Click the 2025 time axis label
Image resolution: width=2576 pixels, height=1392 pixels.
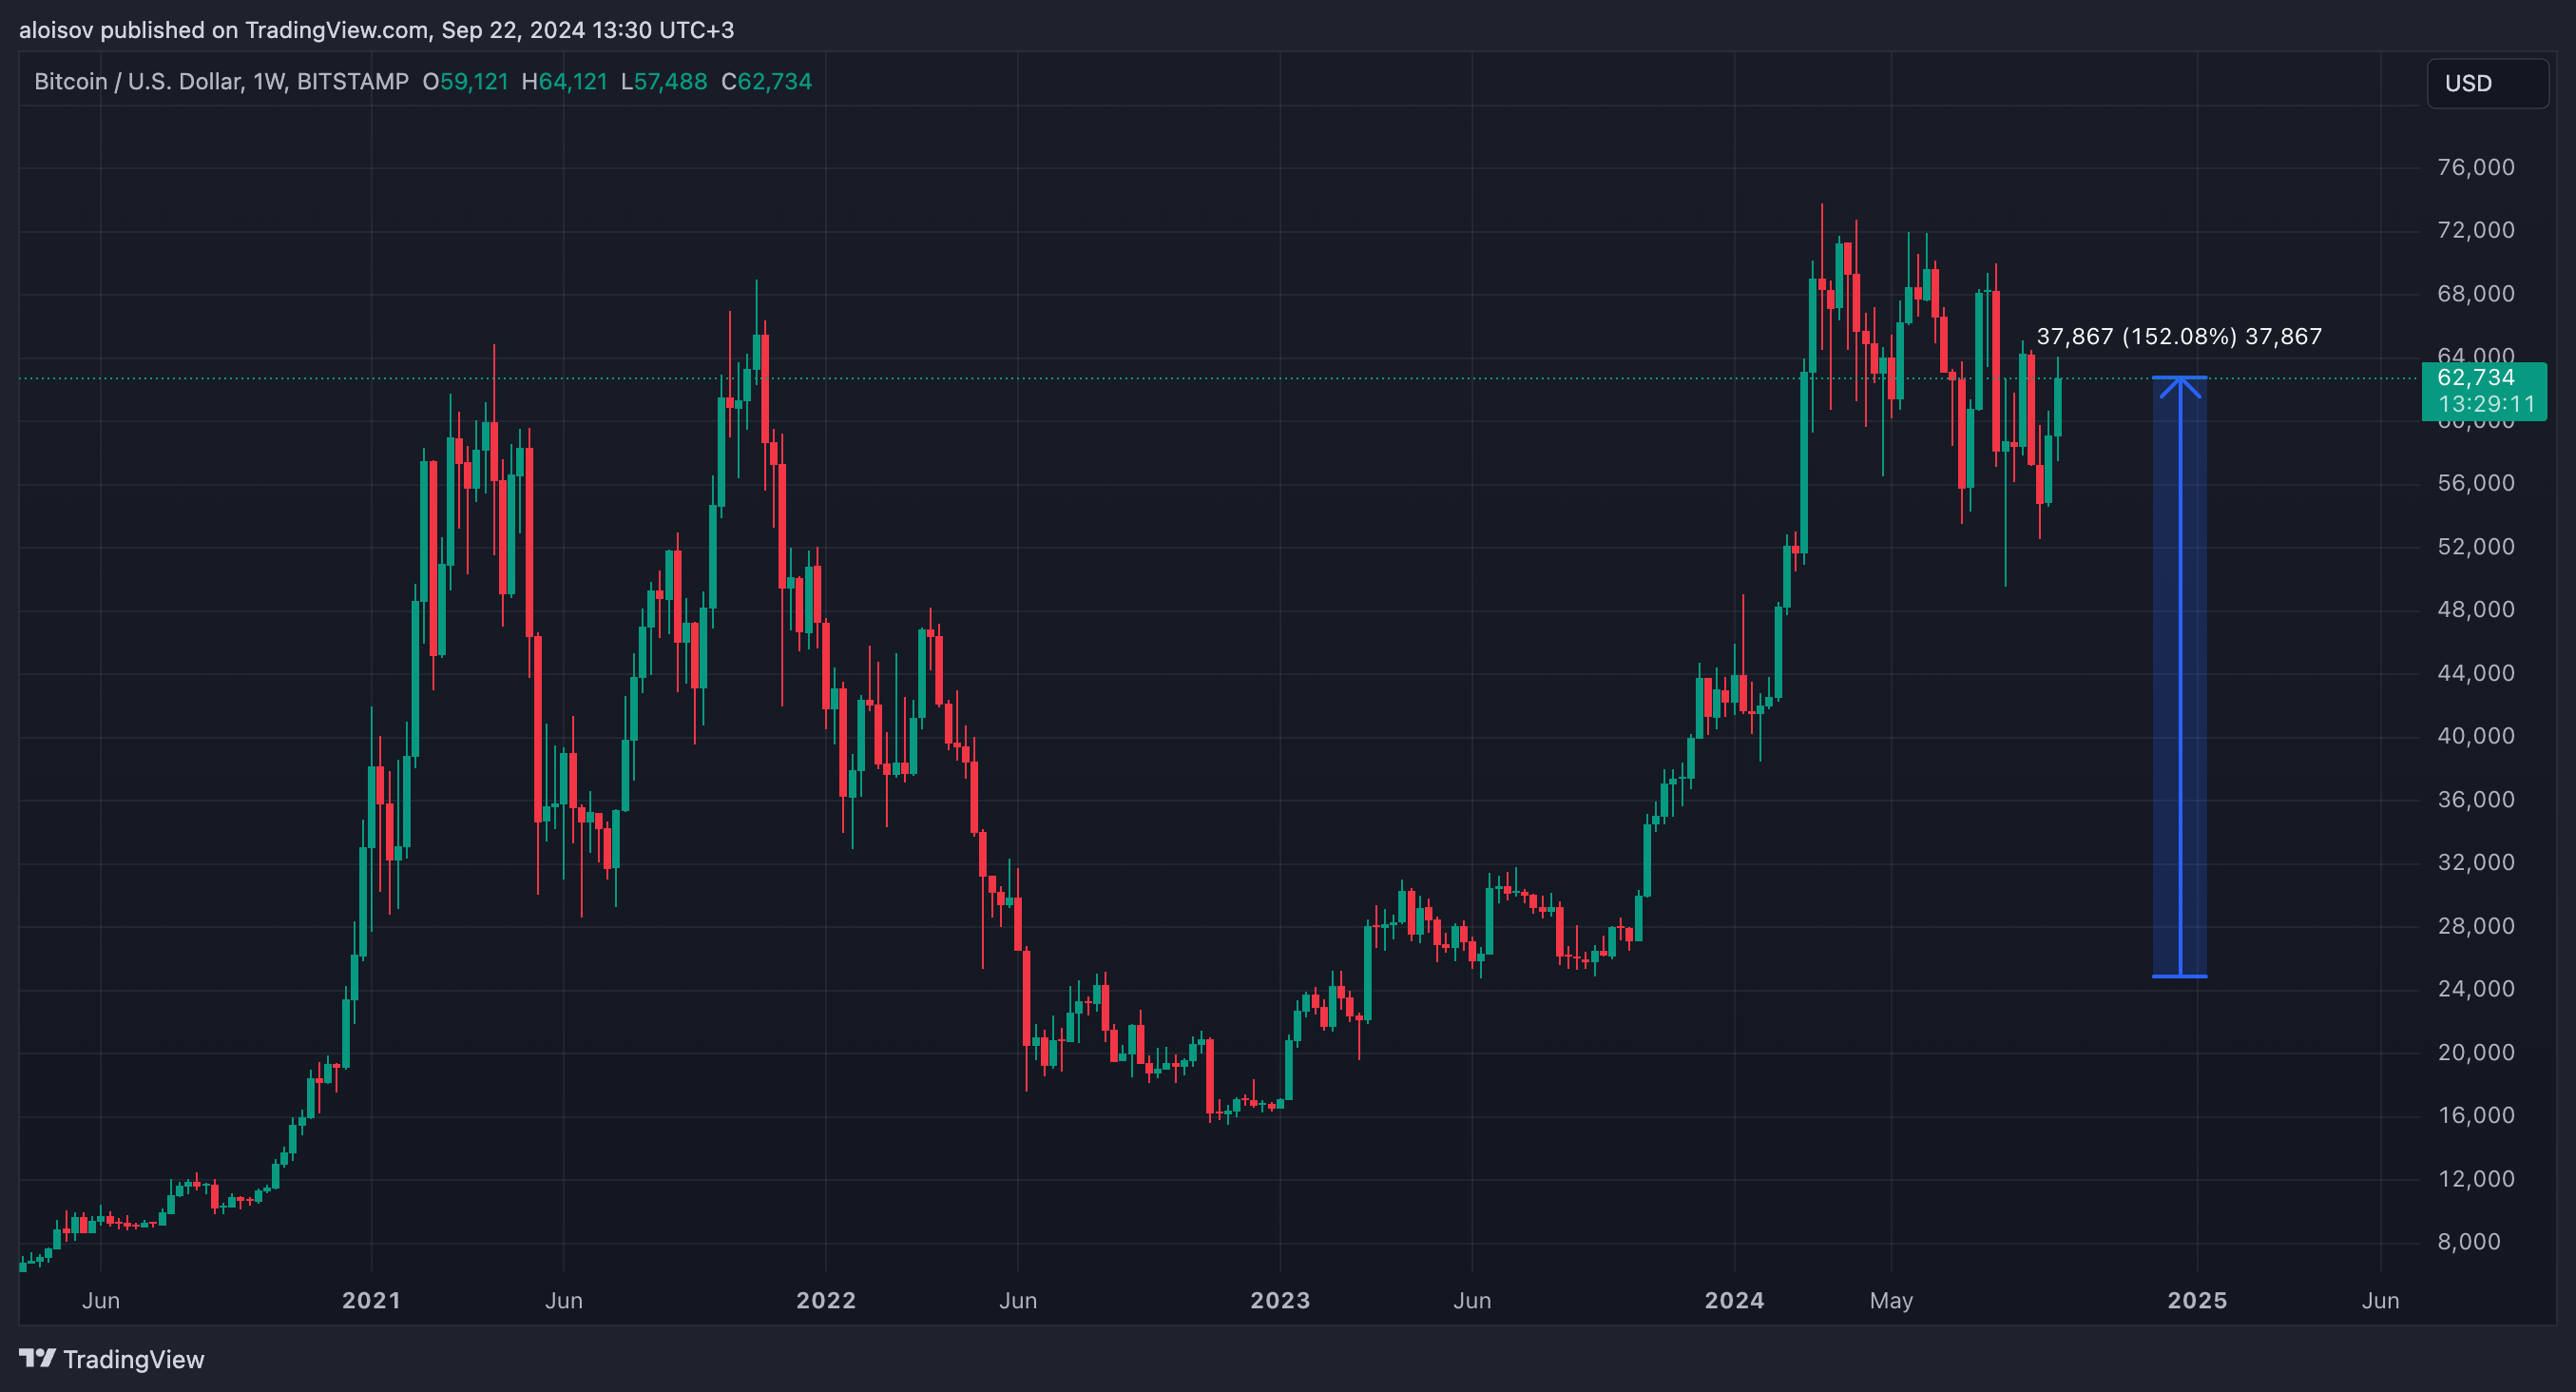coord(2196,1300)
